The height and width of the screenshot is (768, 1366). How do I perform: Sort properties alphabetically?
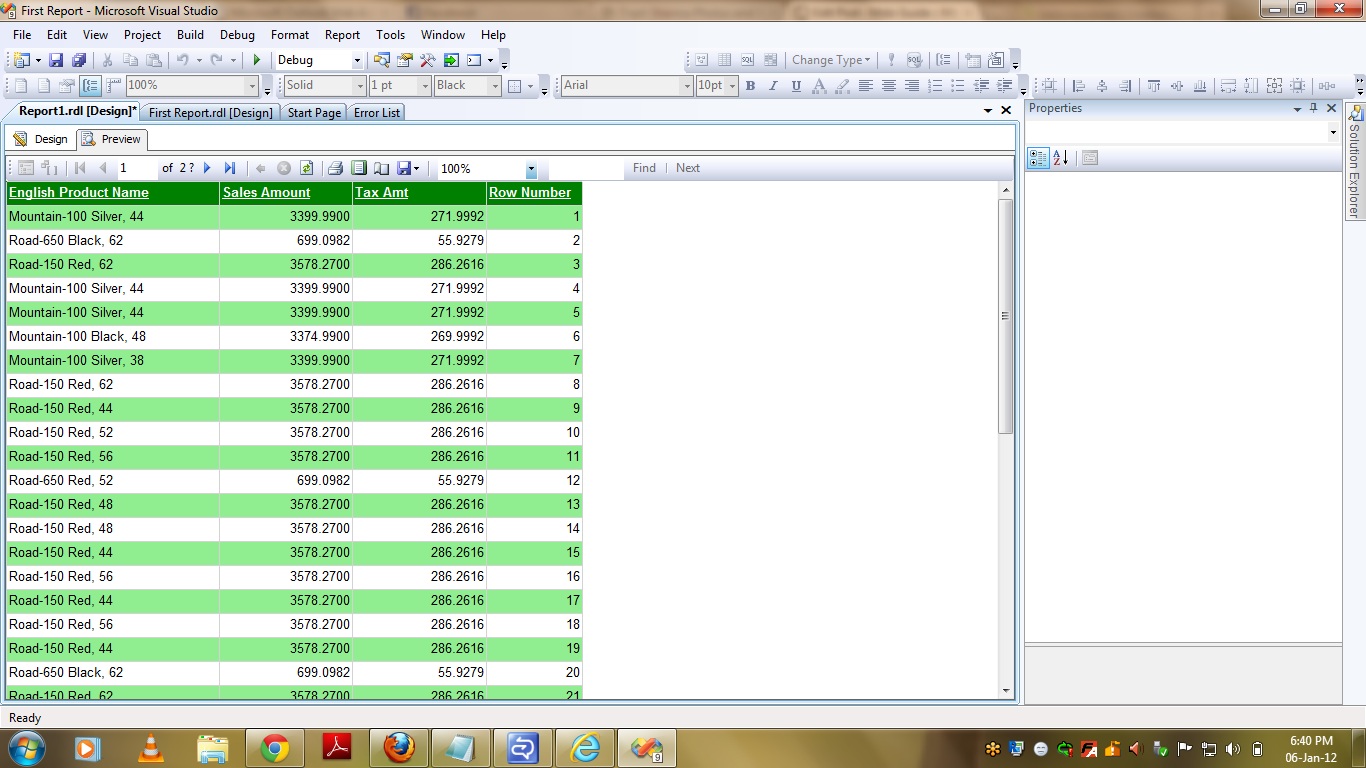[x=1061, y=158]
